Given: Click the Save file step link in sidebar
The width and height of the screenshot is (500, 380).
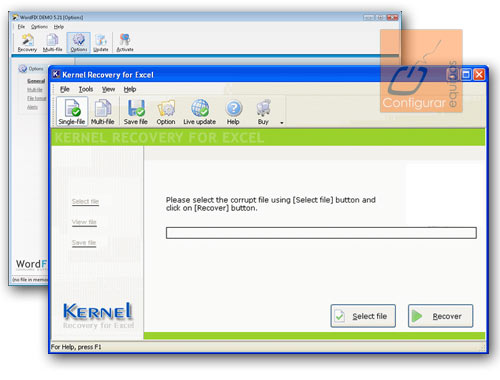Looking at the screenshot, I should click(84, 243).
